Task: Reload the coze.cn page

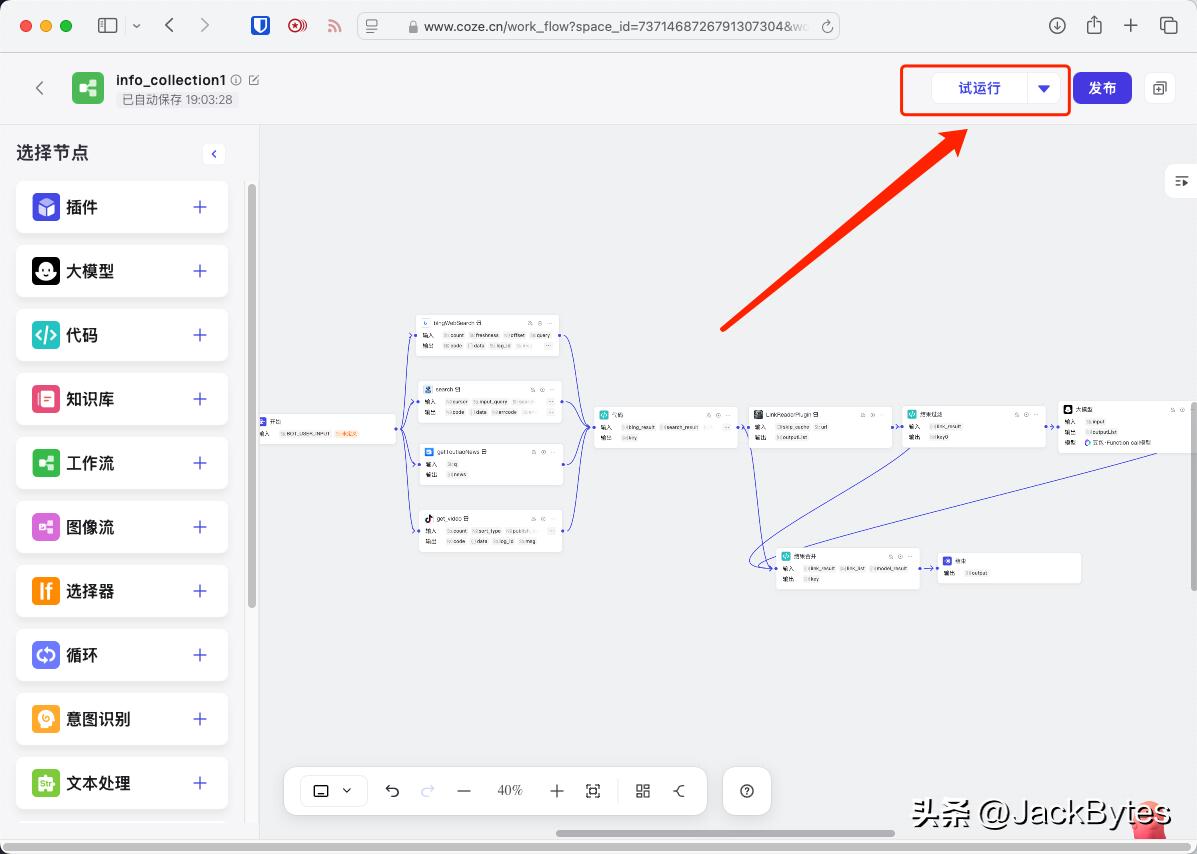Action: coord(827,26)
